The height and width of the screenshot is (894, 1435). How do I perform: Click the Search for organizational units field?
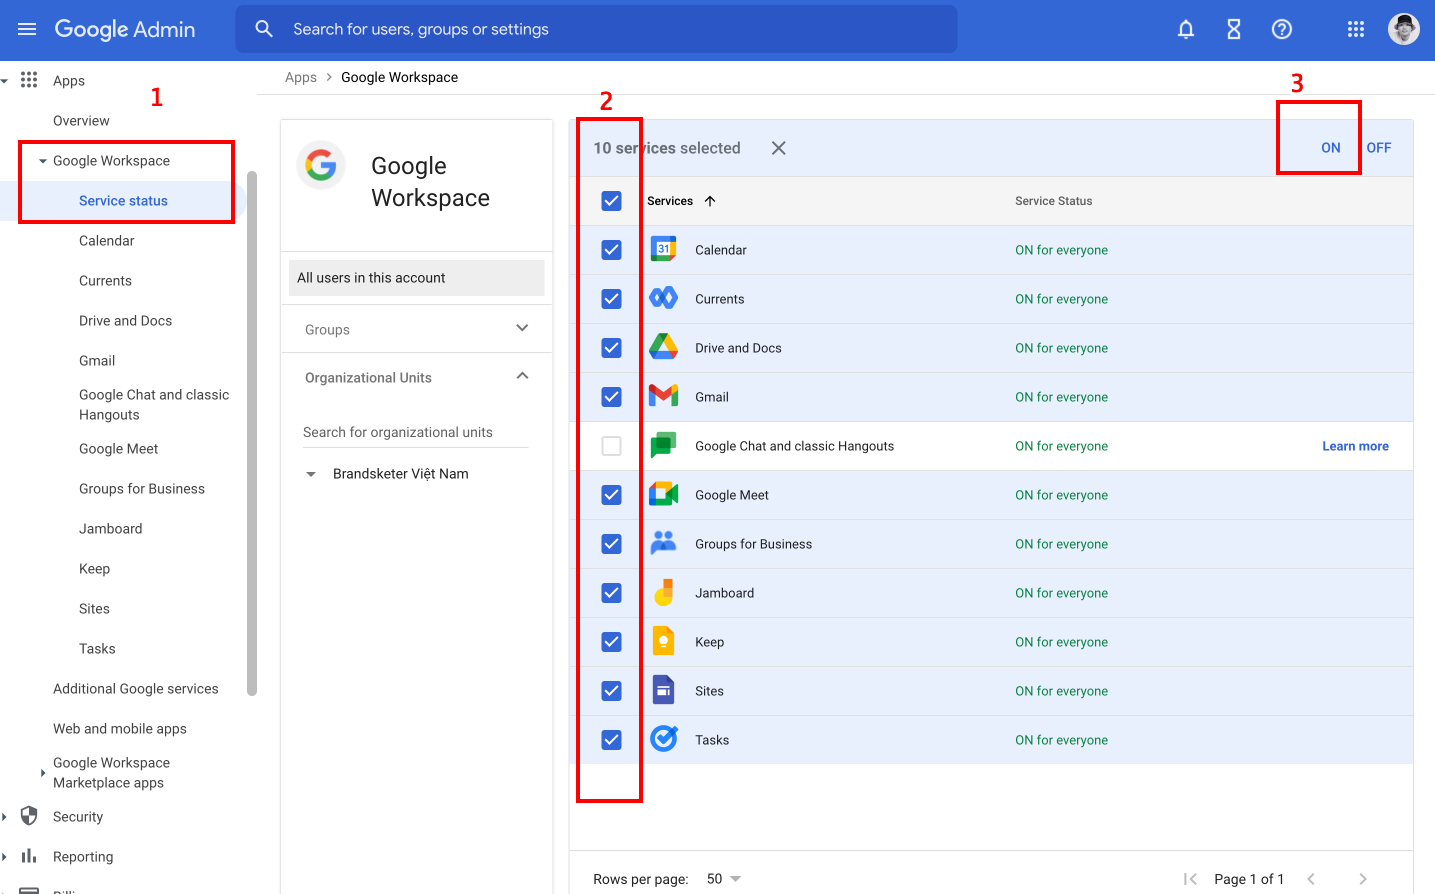pyautogui.click(x=416, y=432)
